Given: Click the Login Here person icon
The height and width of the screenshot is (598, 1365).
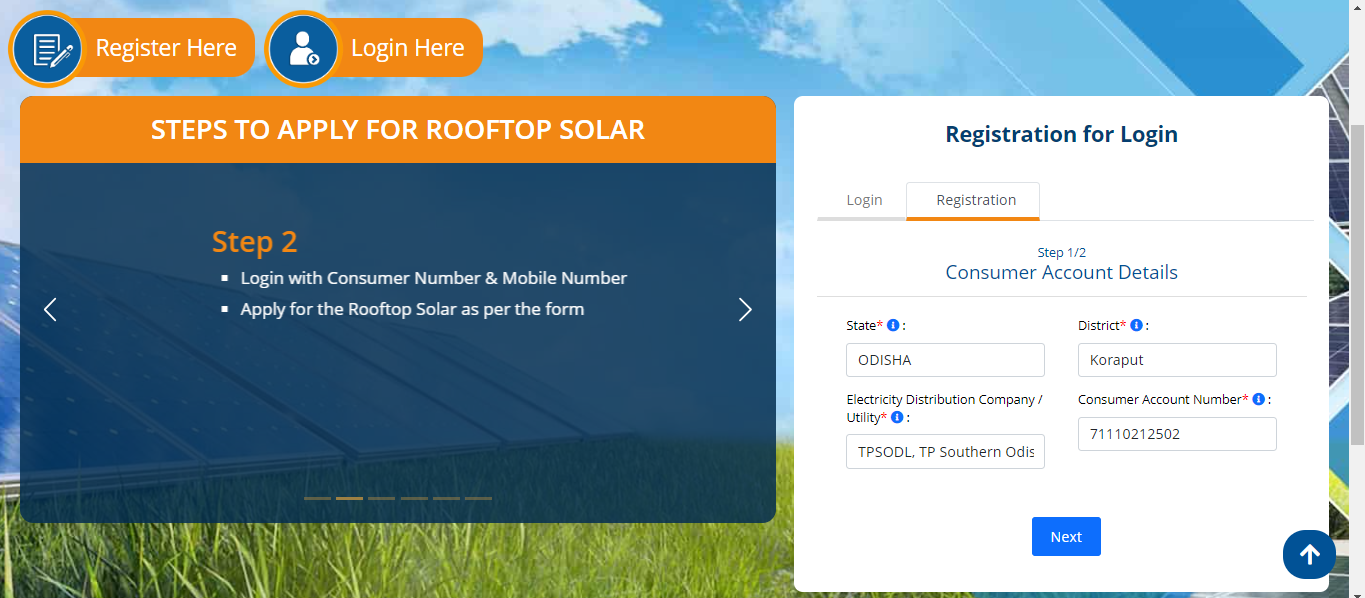Looking at the screenshot, I should [x=303, y=47].
